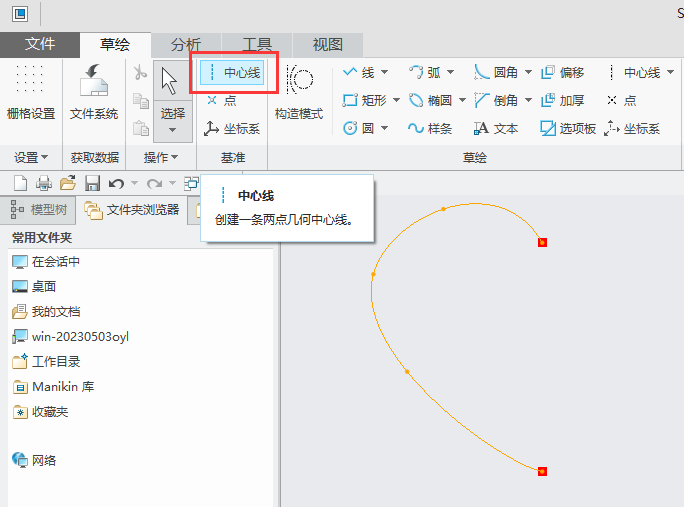This screenshot has height=507, width=684.
Task: Select sketch Coordinate System in 草绘 group
Action: [632, 128]
